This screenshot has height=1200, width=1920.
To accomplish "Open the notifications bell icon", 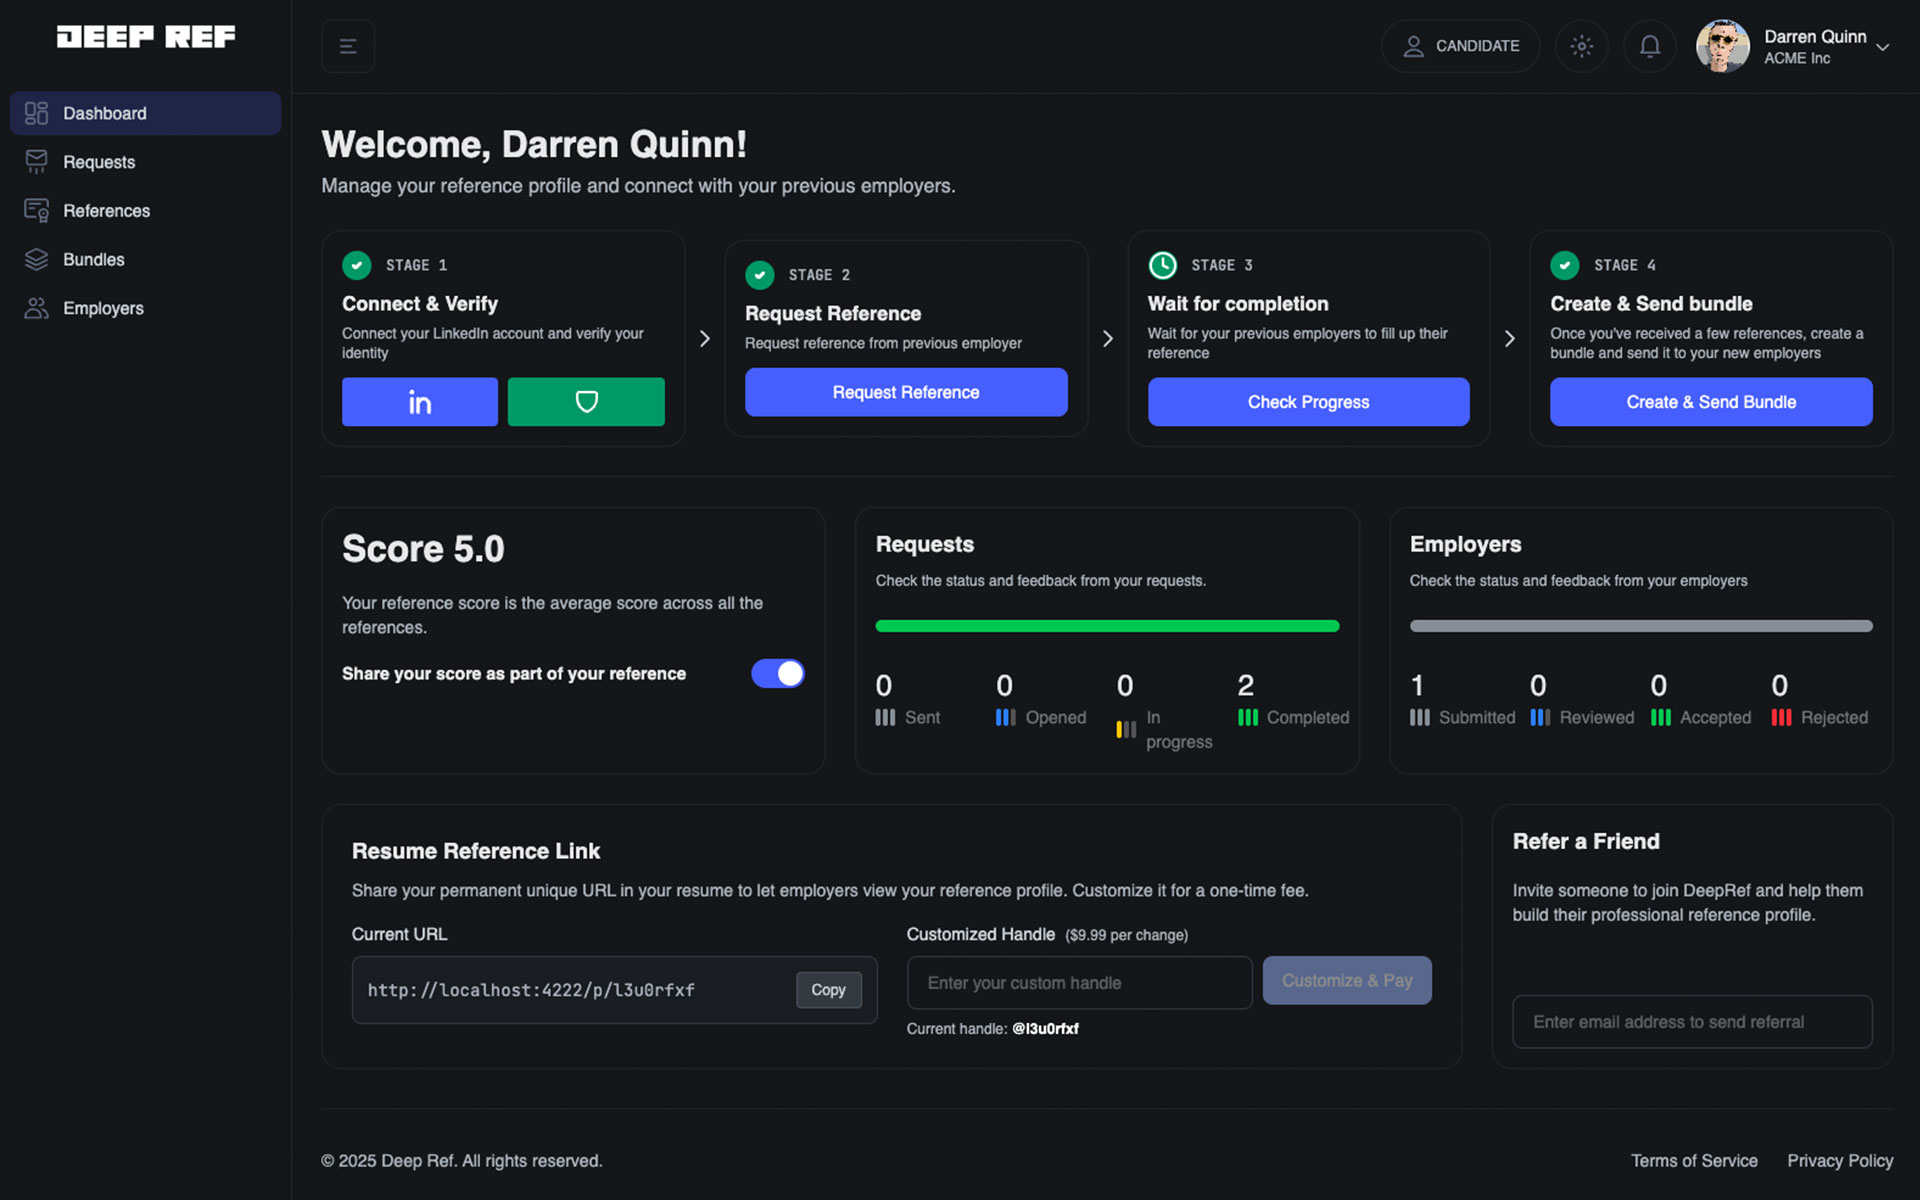I will 1649,46.
